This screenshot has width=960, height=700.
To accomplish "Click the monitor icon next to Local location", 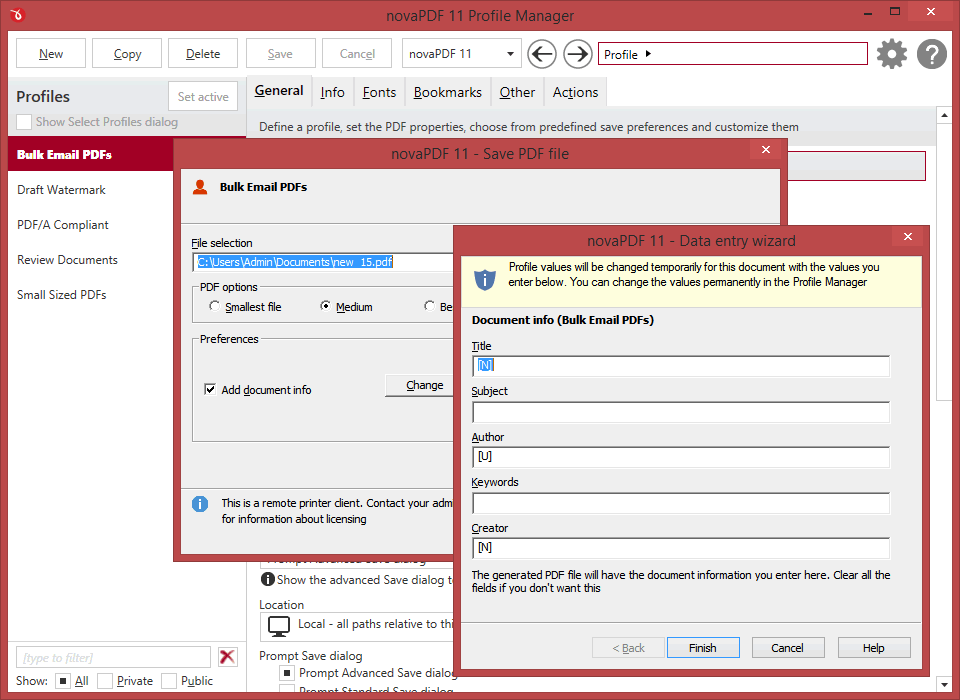I will tap(279, 627).
